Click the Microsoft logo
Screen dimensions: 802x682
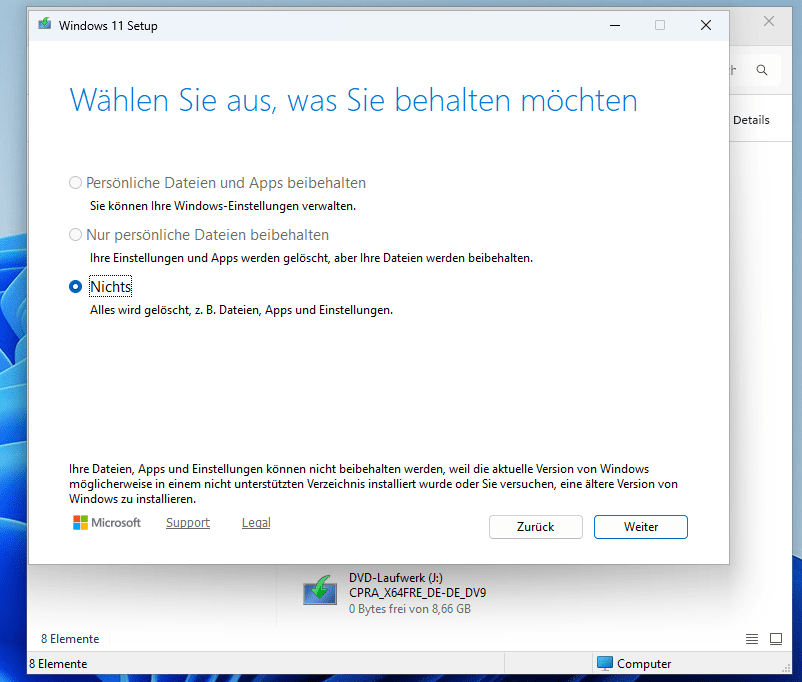[x=106, y=522]
